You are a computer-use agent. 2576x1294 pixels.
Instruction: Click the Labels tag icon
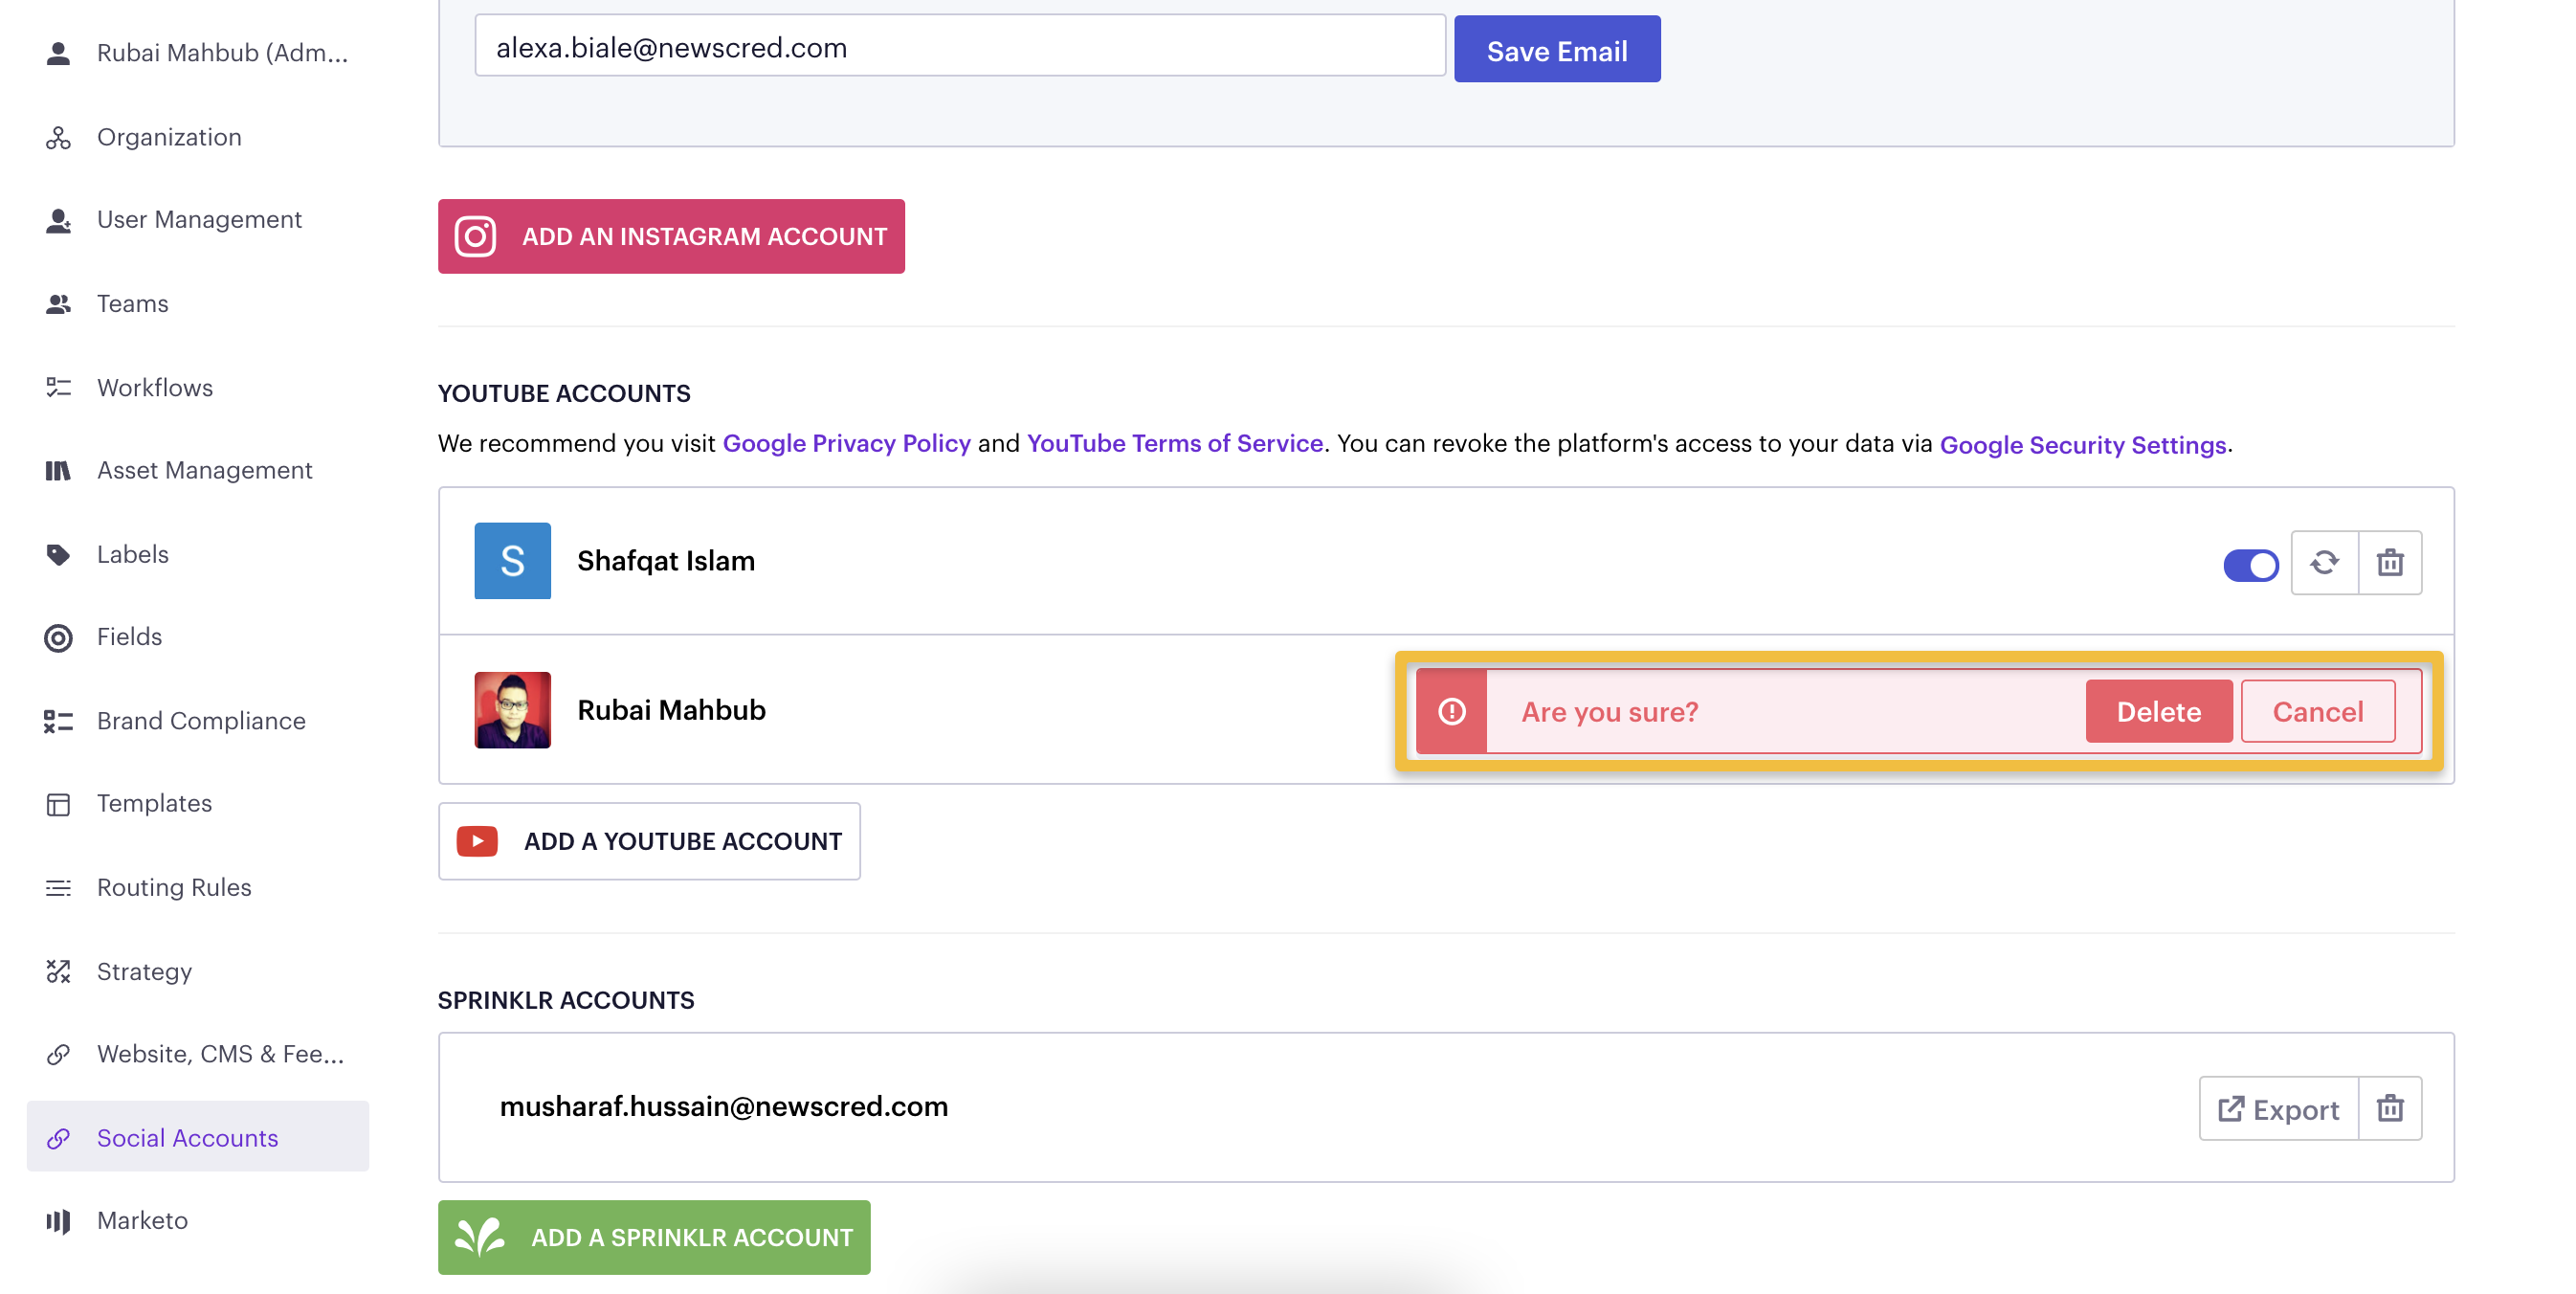(58, 554)
